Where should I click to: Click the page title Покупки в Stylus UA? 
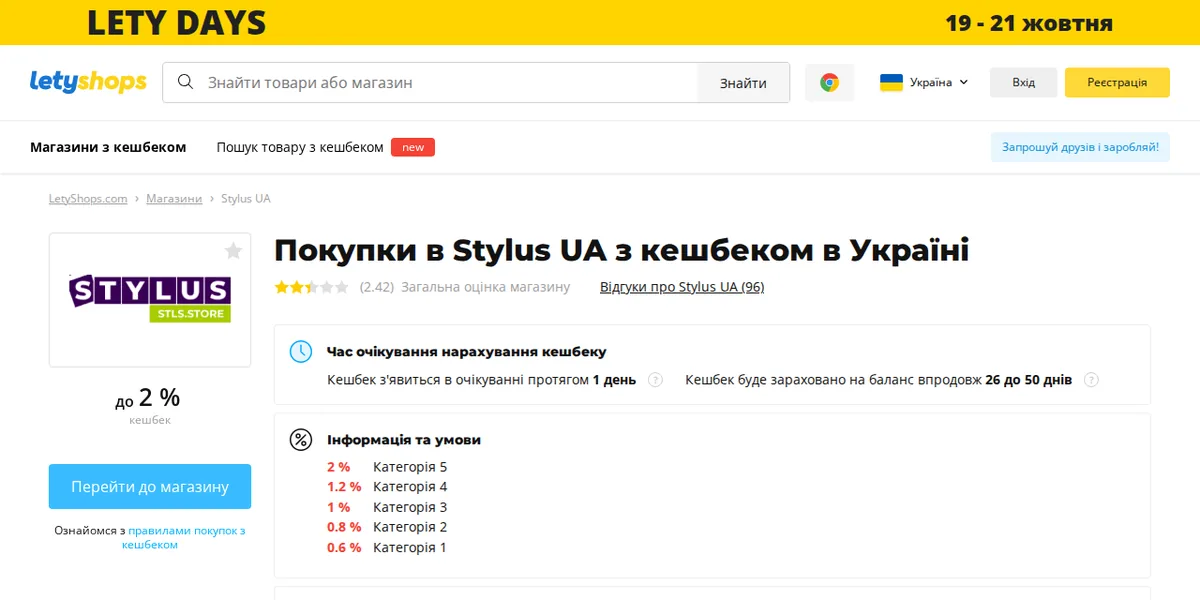622,250
